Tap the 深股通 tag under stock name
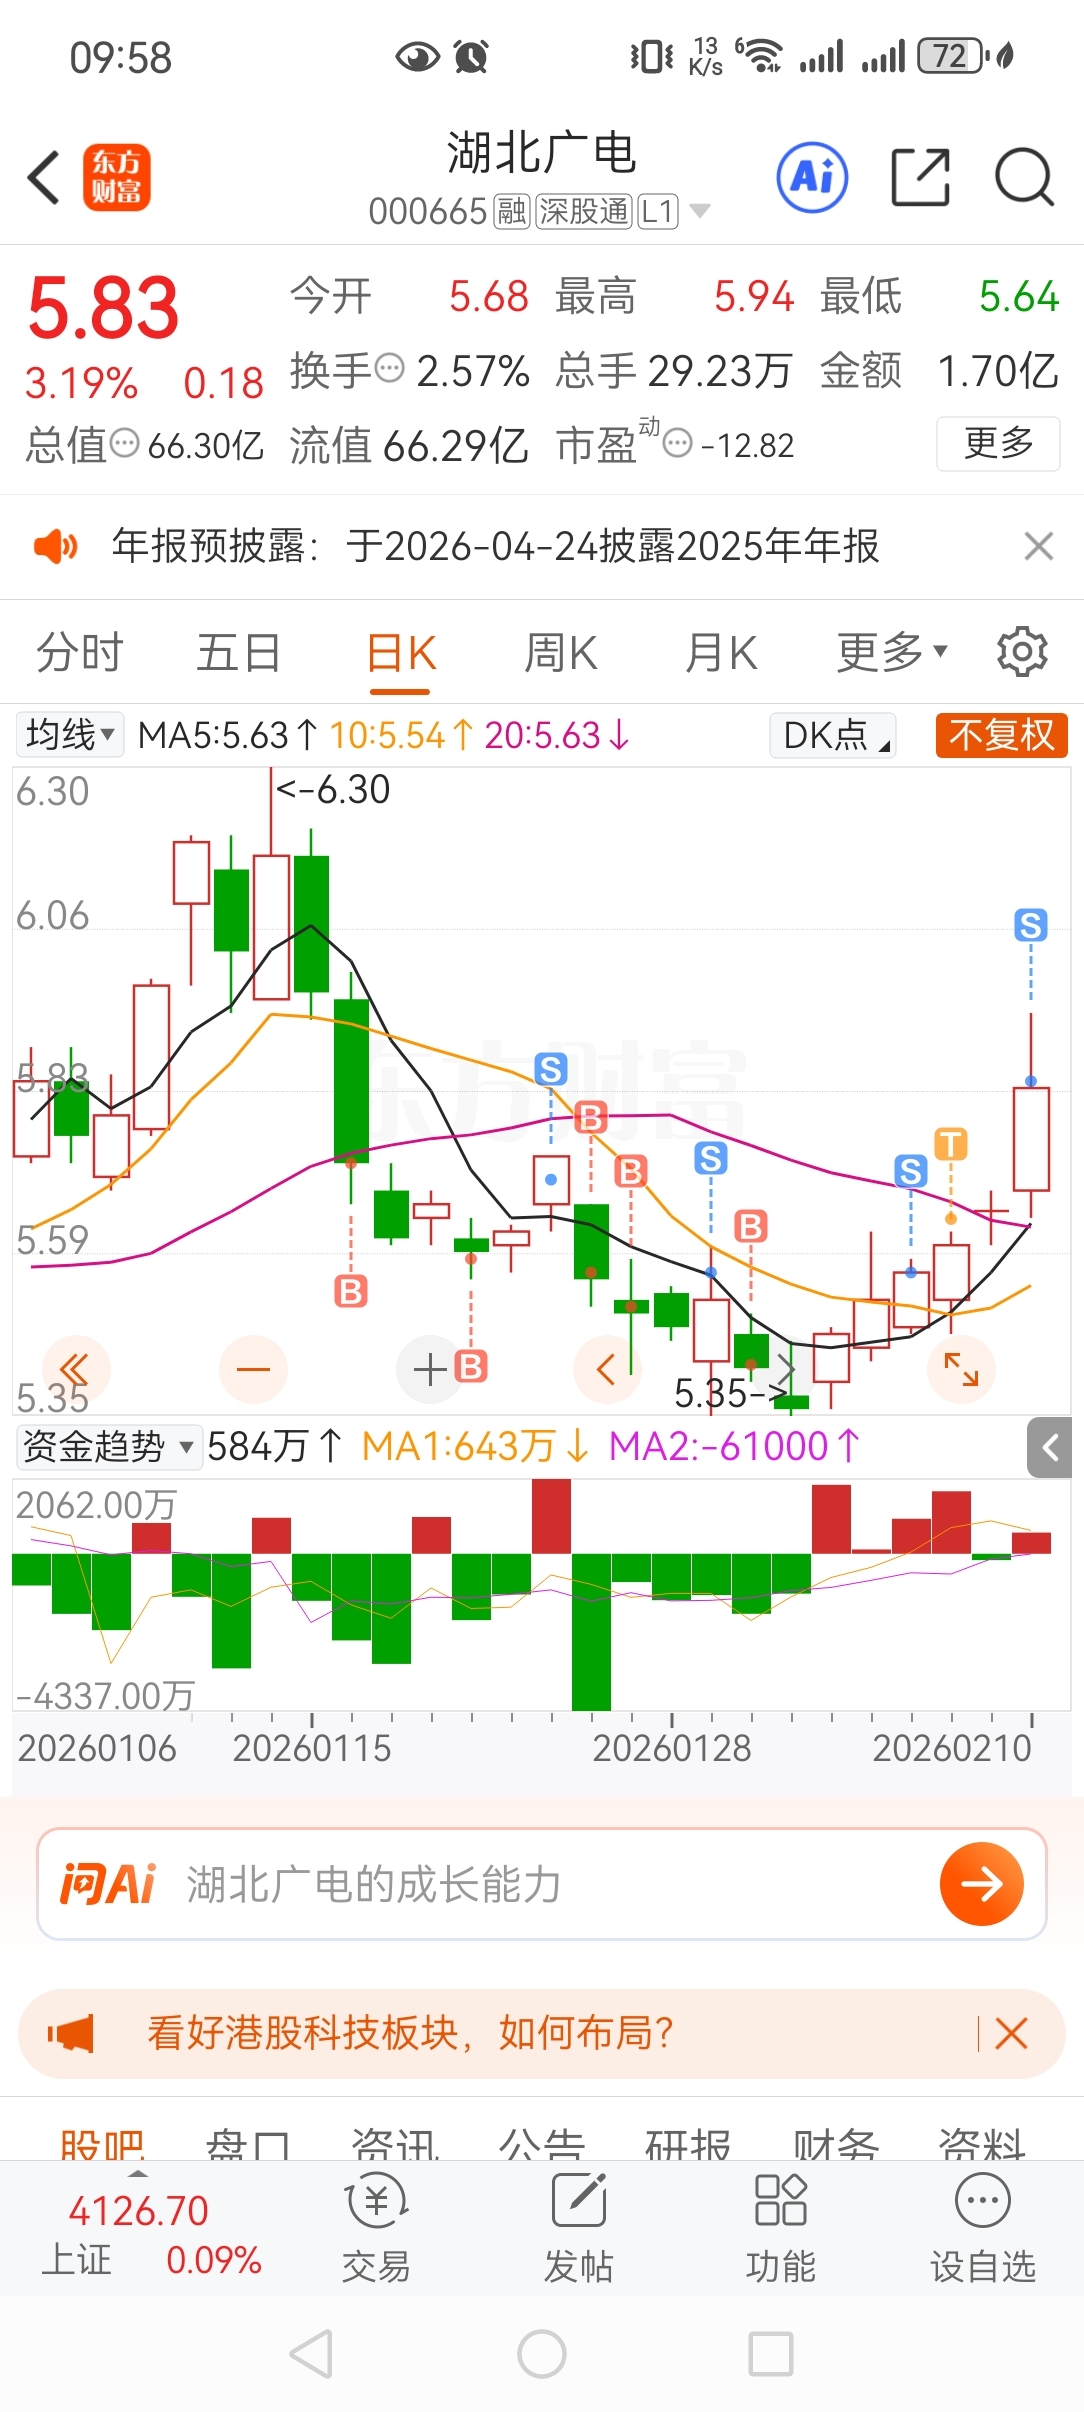The height and width of the screenshot is (2412, 1084). click(584, 211)
